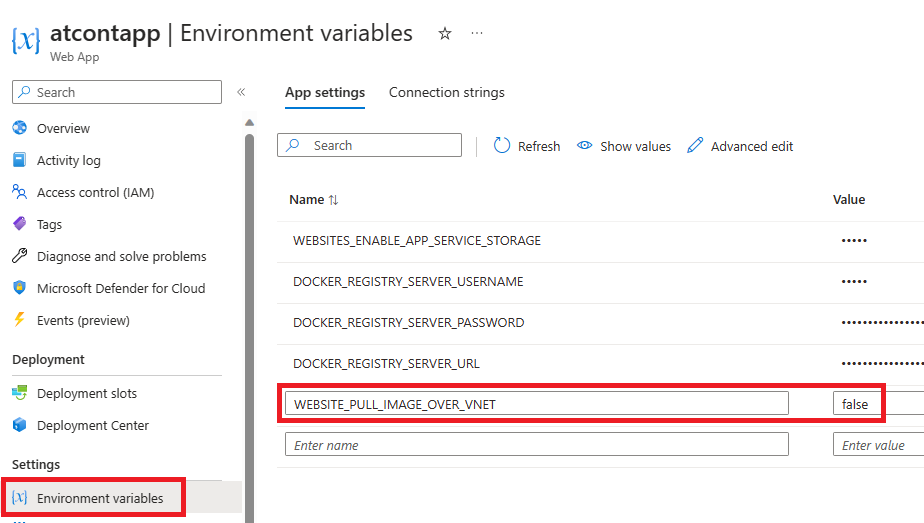The image size is (924, 523).
Task: Select WEBSITES_ENABLE_APP_SERVICE_STORAGE setting
Action: pos(417,240)
